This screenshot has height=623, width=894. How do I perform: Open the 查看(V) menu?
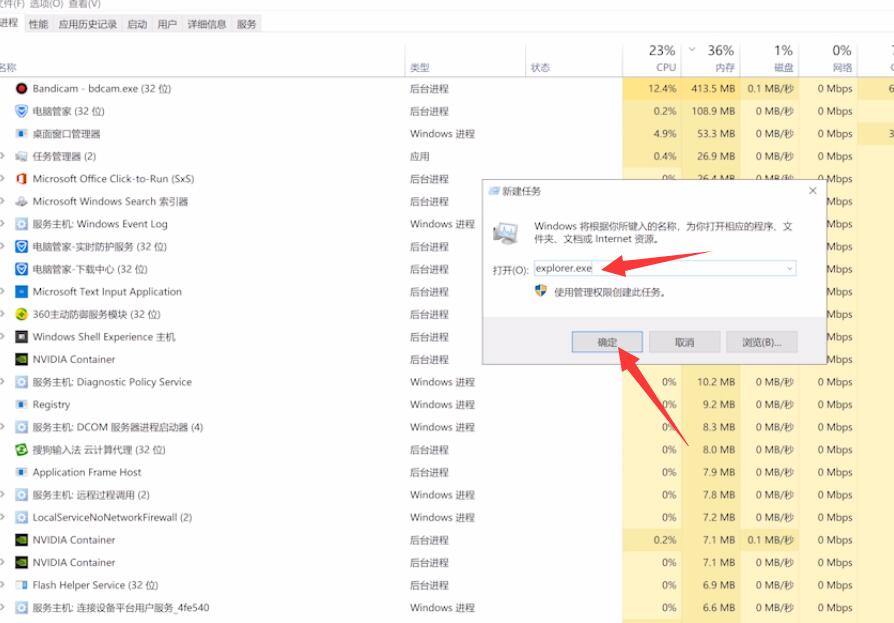point(84,4)
